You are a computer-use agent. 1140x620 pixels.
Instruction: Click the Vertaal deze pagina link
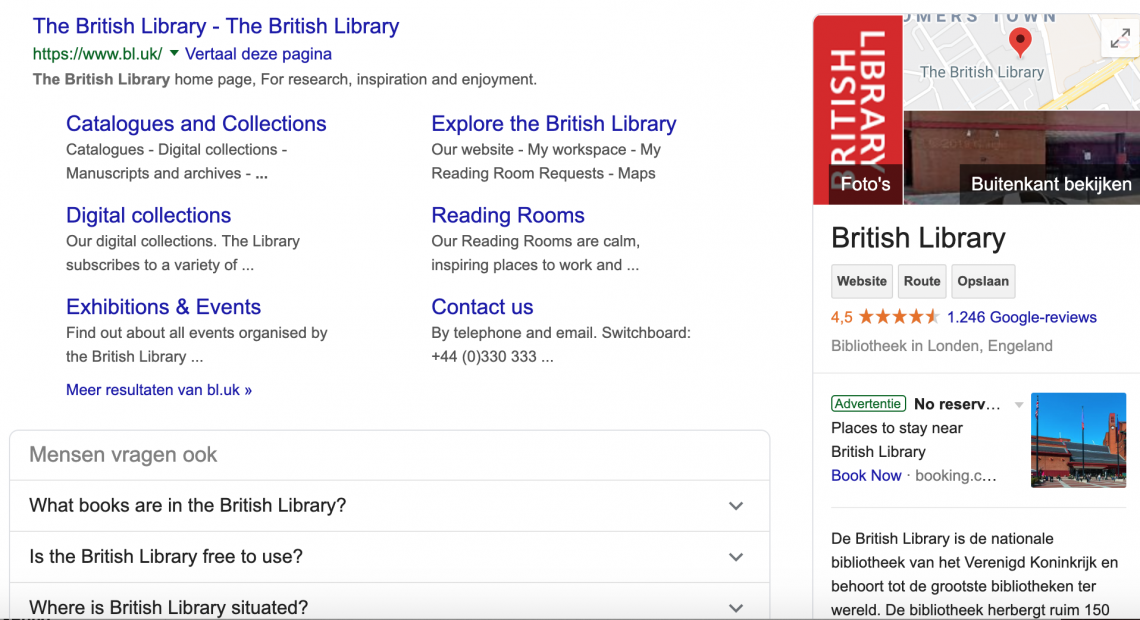(x=258, y=54)
